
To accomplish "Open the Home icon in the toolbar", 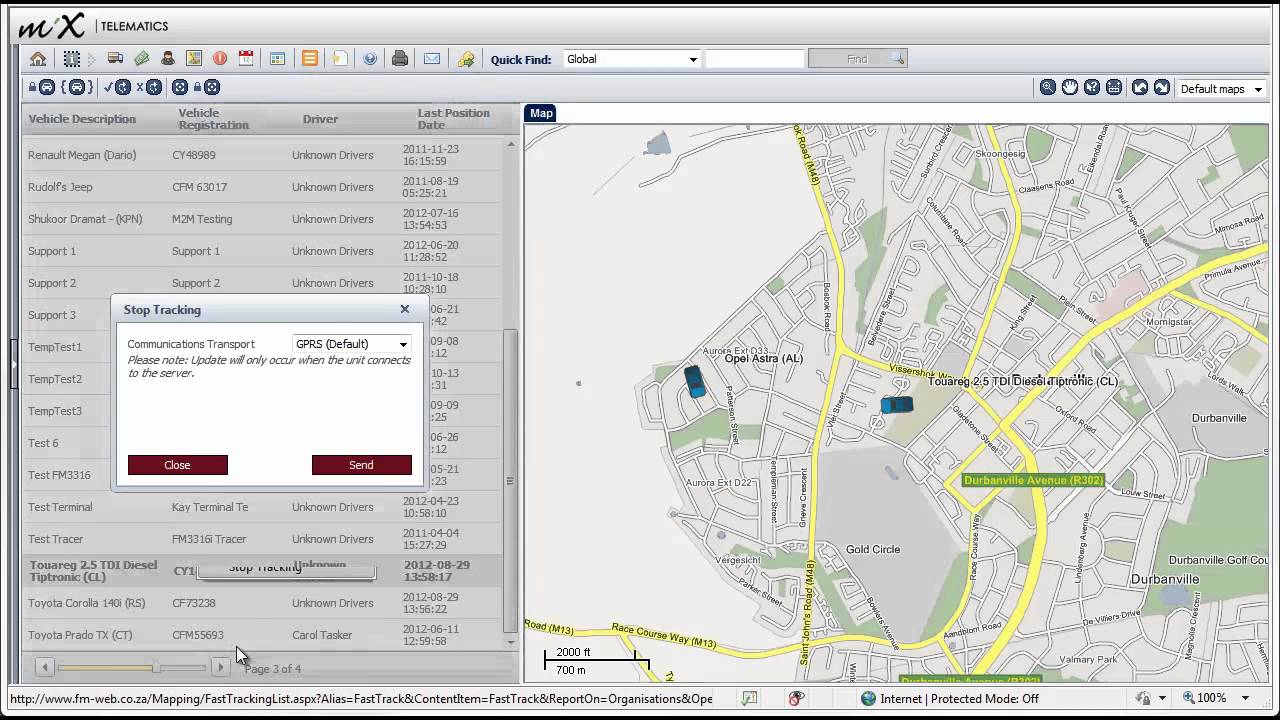I will pyautogui.click(x=38, y=59).
